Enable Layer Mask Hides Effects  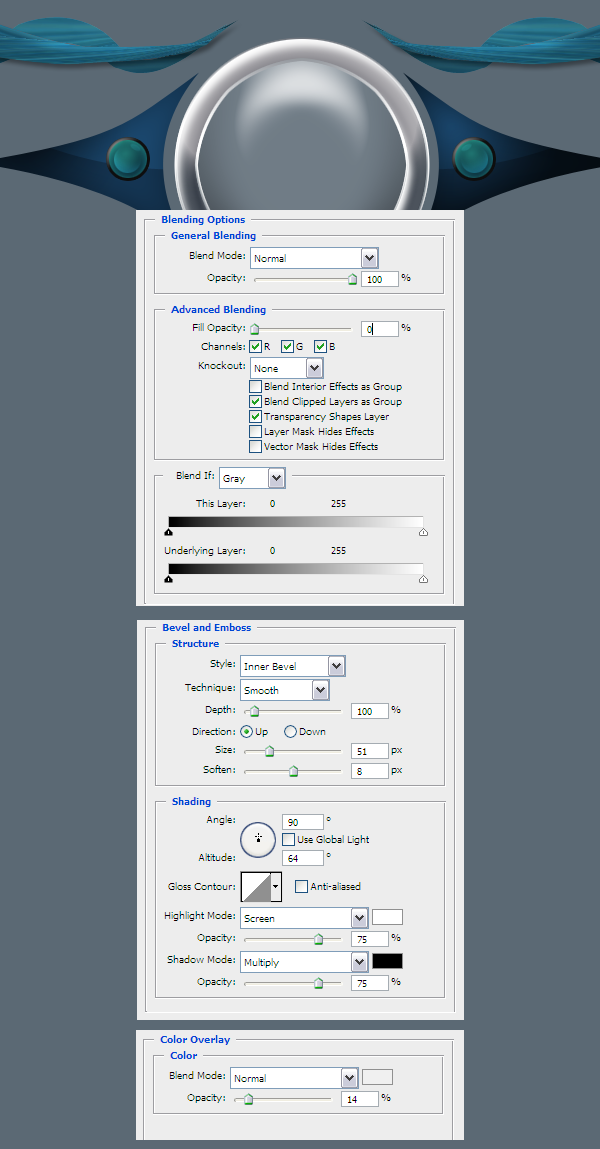[255, 432]
